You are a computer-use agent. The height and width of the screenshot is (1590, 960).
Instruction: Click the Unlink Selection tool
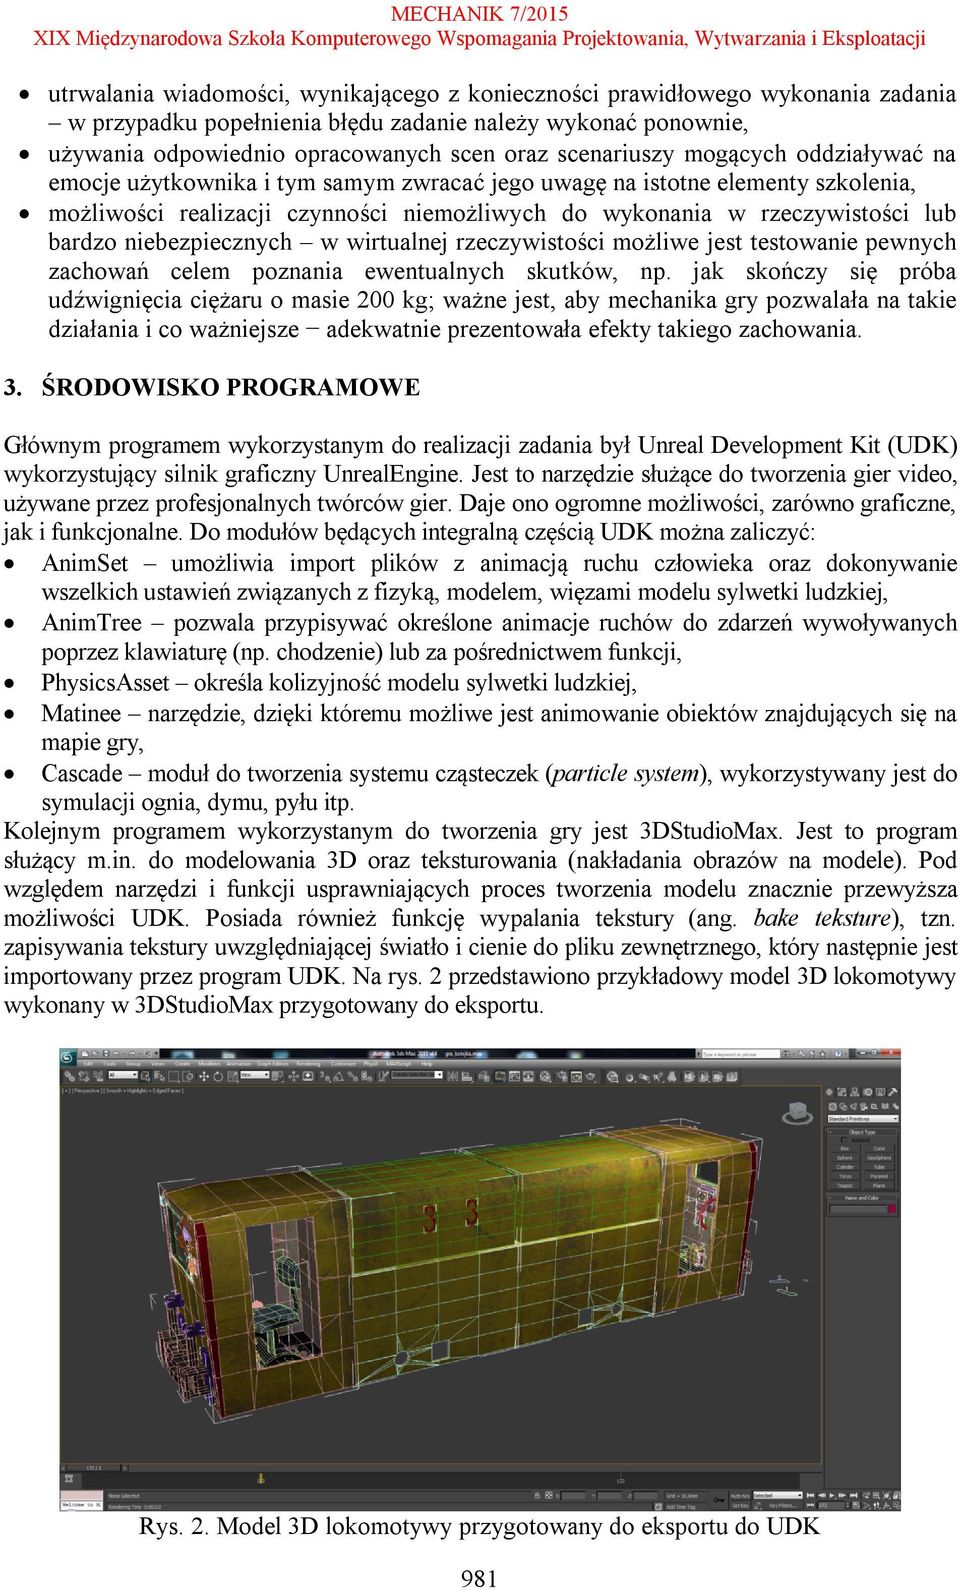(83, 1076)
